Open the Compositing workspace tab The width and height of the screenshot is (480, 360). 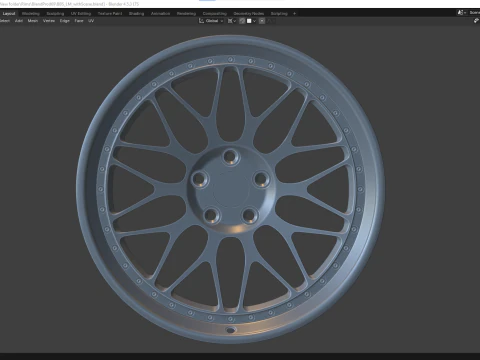215,13
